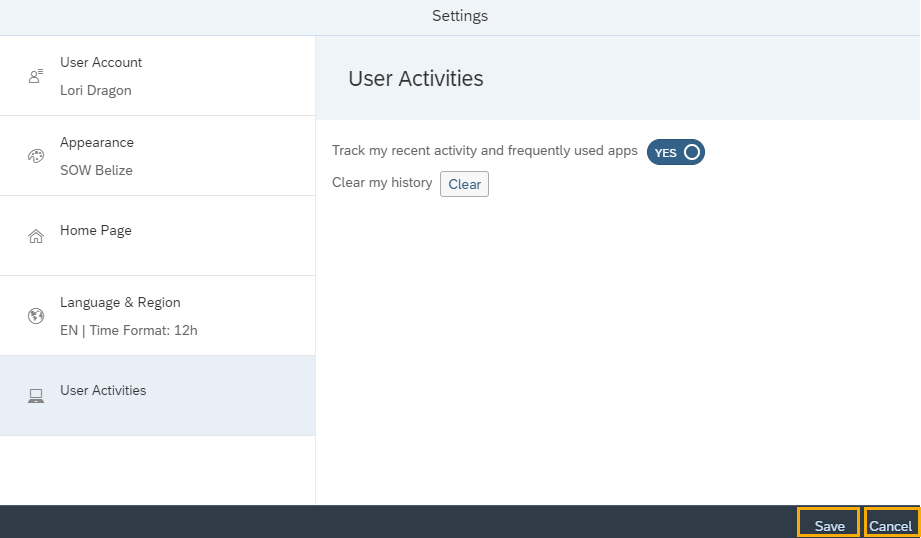
Task: Click the Language & Region globe icon
Action: [x=36, y=316]
